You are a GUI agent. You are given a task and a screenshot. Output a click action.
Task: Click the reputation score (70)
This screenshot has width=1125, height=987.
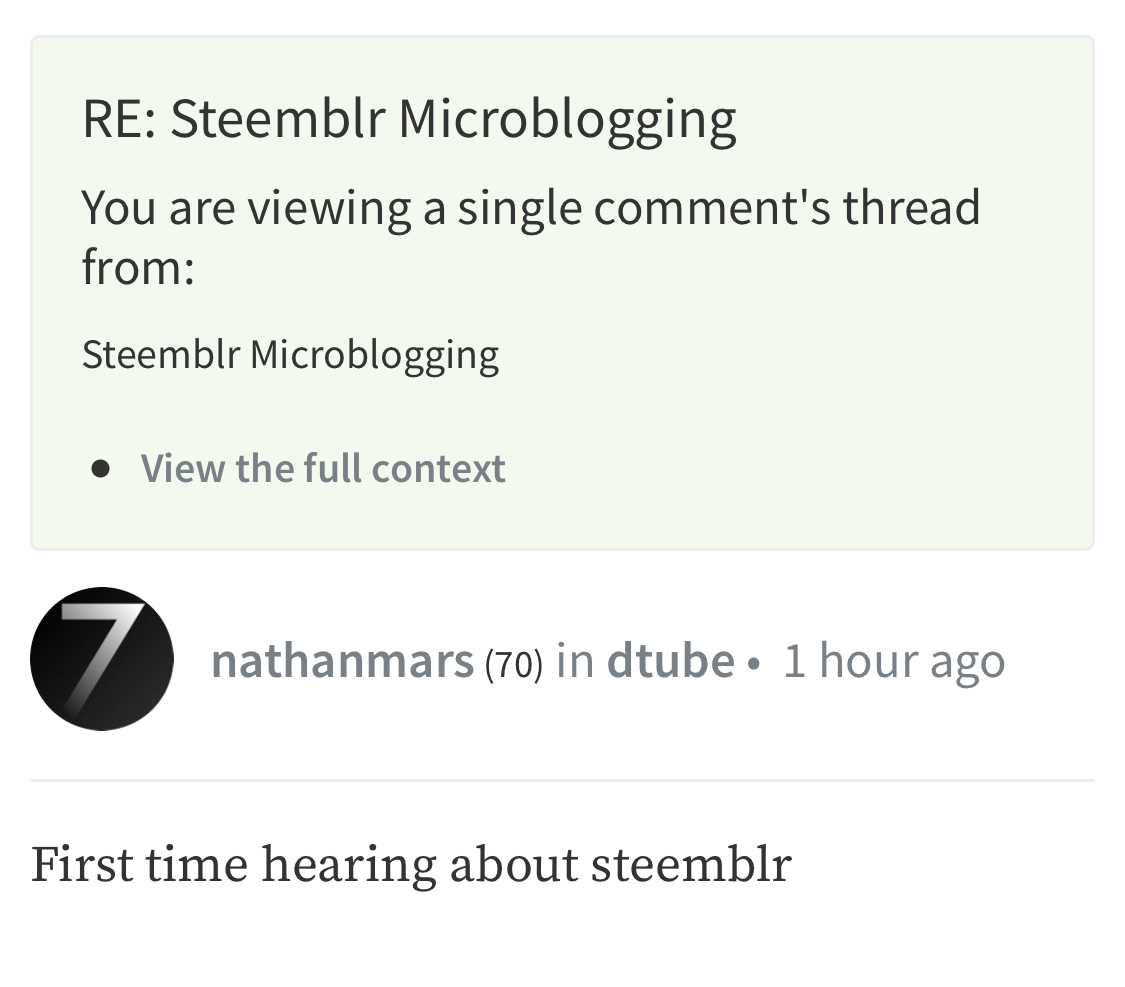514,663
